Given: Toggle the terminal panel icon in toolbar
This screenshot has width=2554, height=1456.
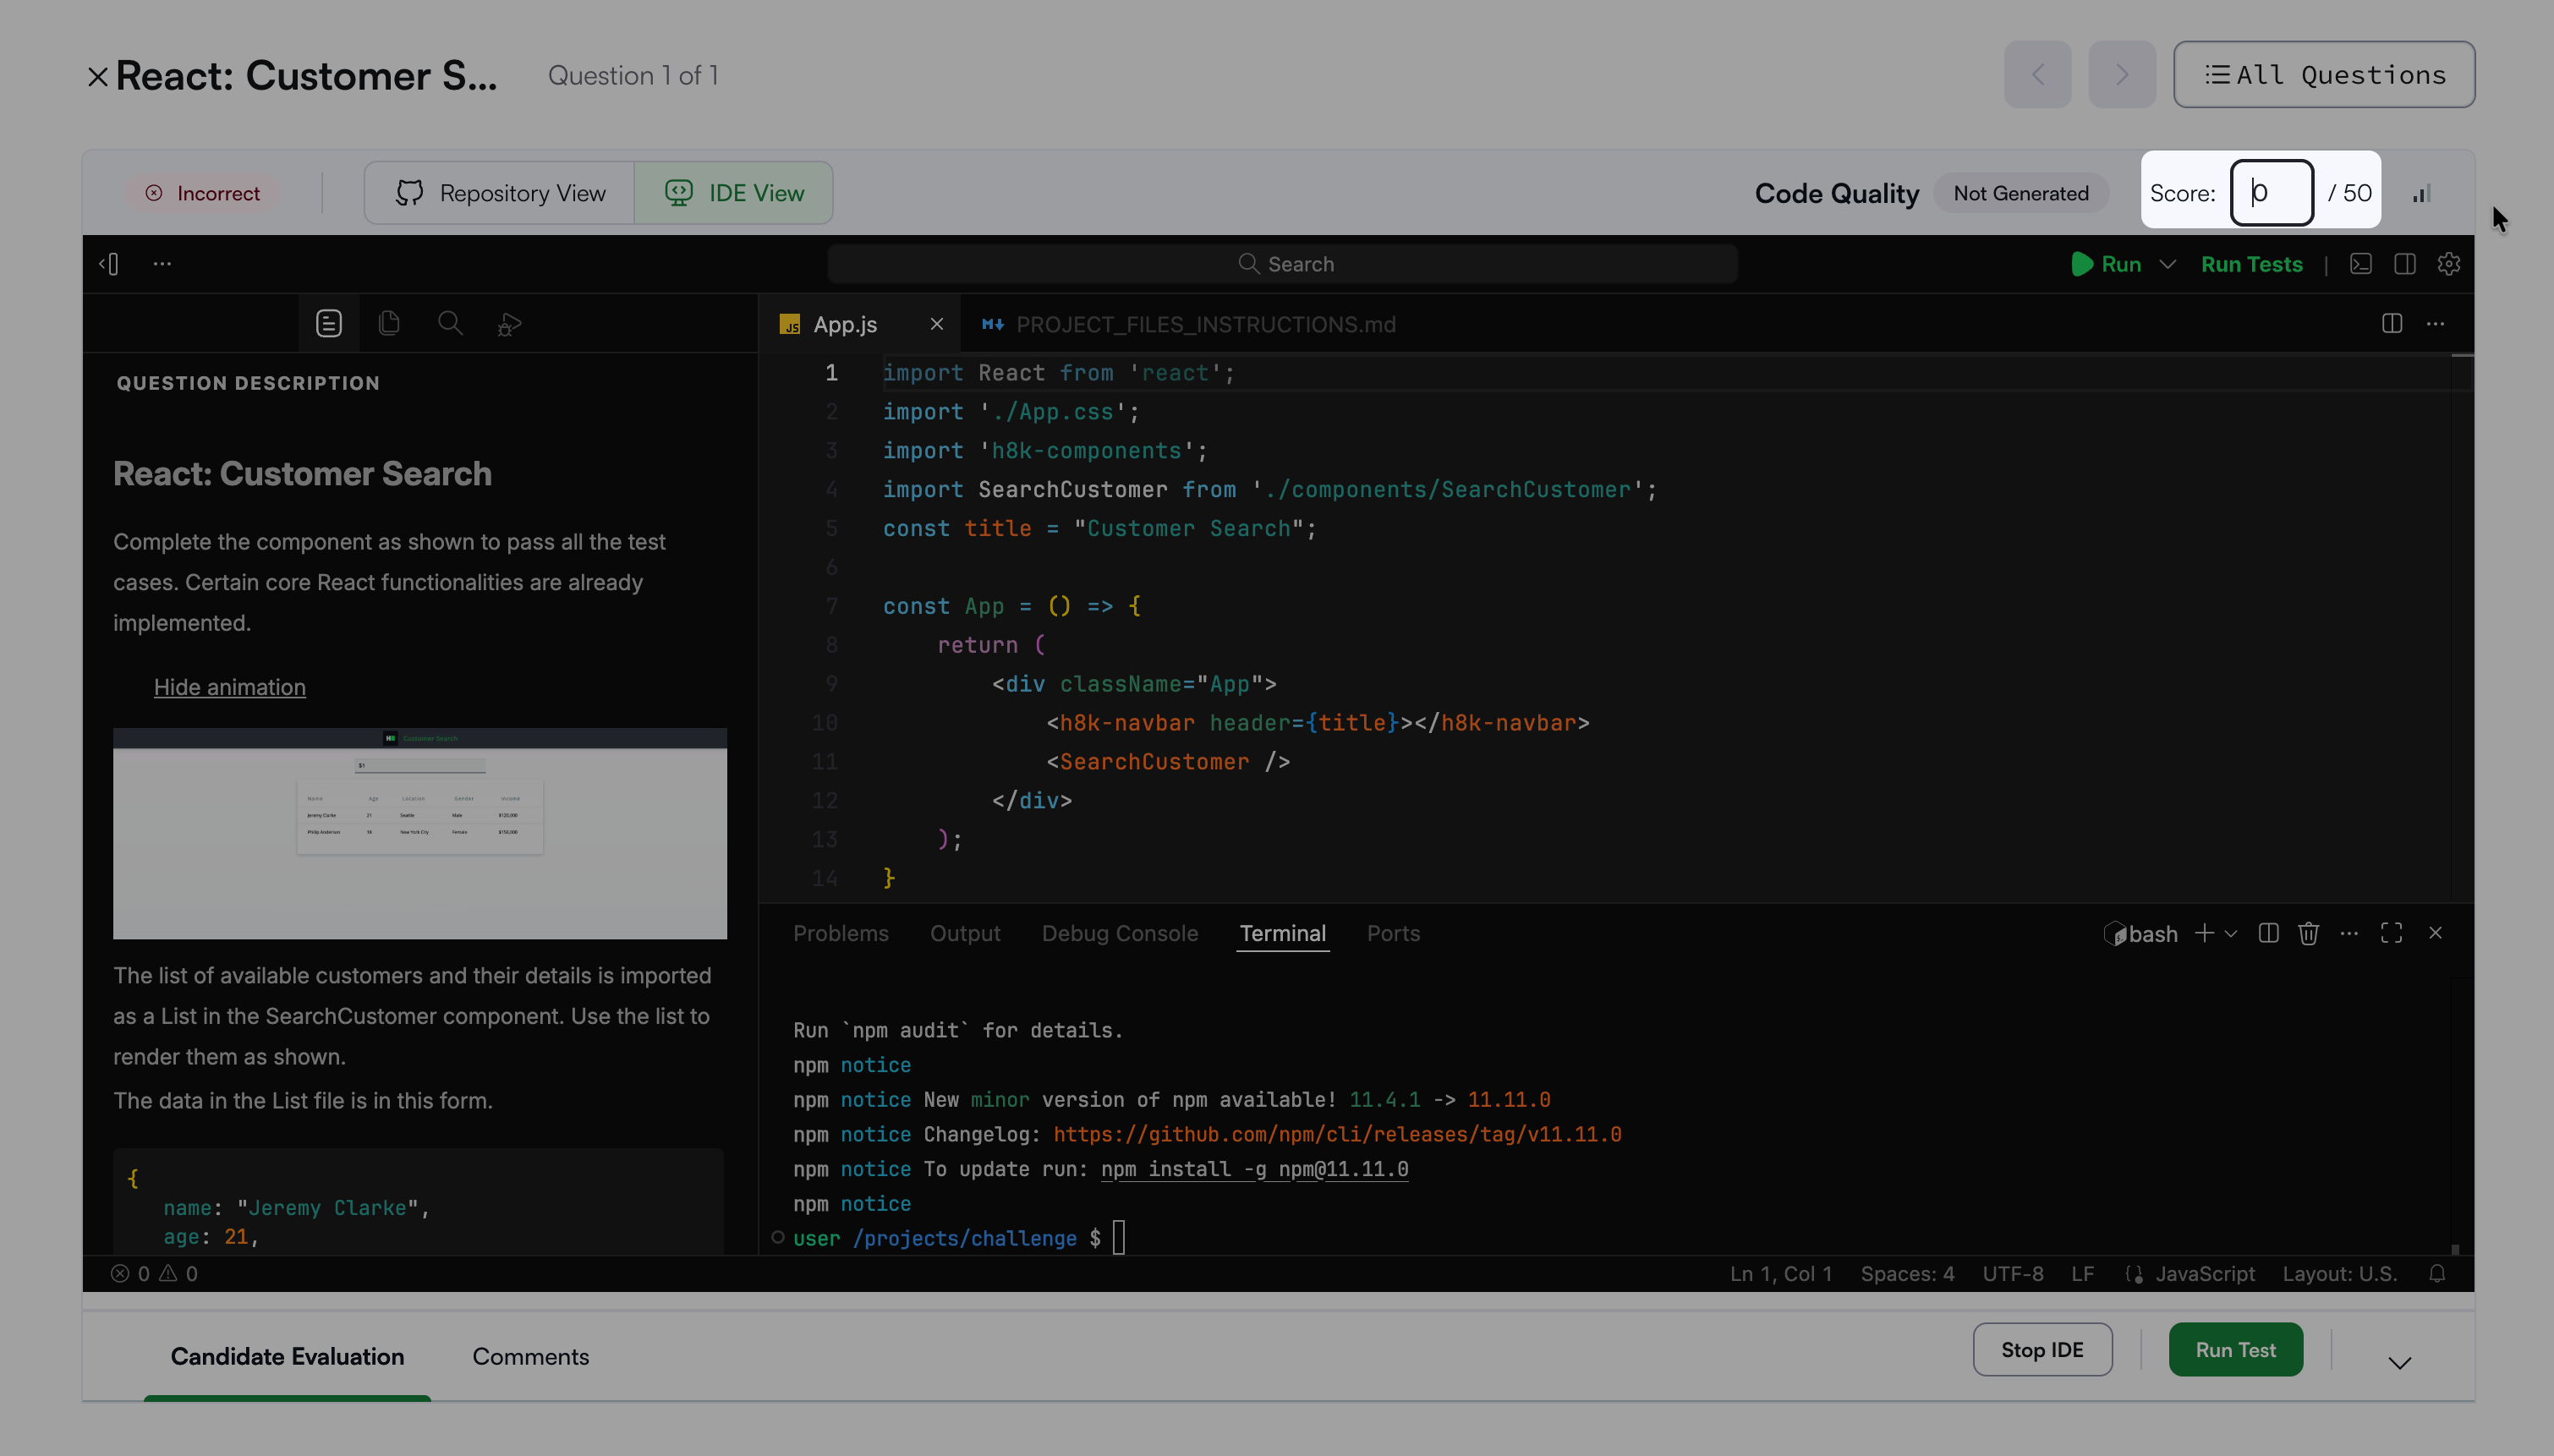Looking at the screenshot, I should point(2361,264).
